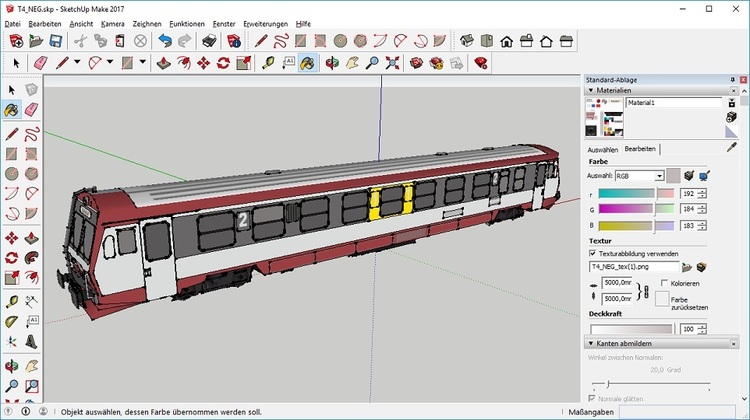
Task: Click the Front view house icon
Action: coord(507,41)
